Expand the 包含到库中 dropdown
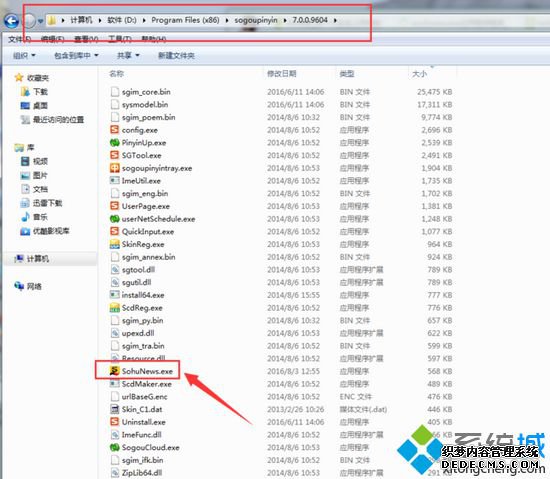550x479 pixels. coord(76,55)
